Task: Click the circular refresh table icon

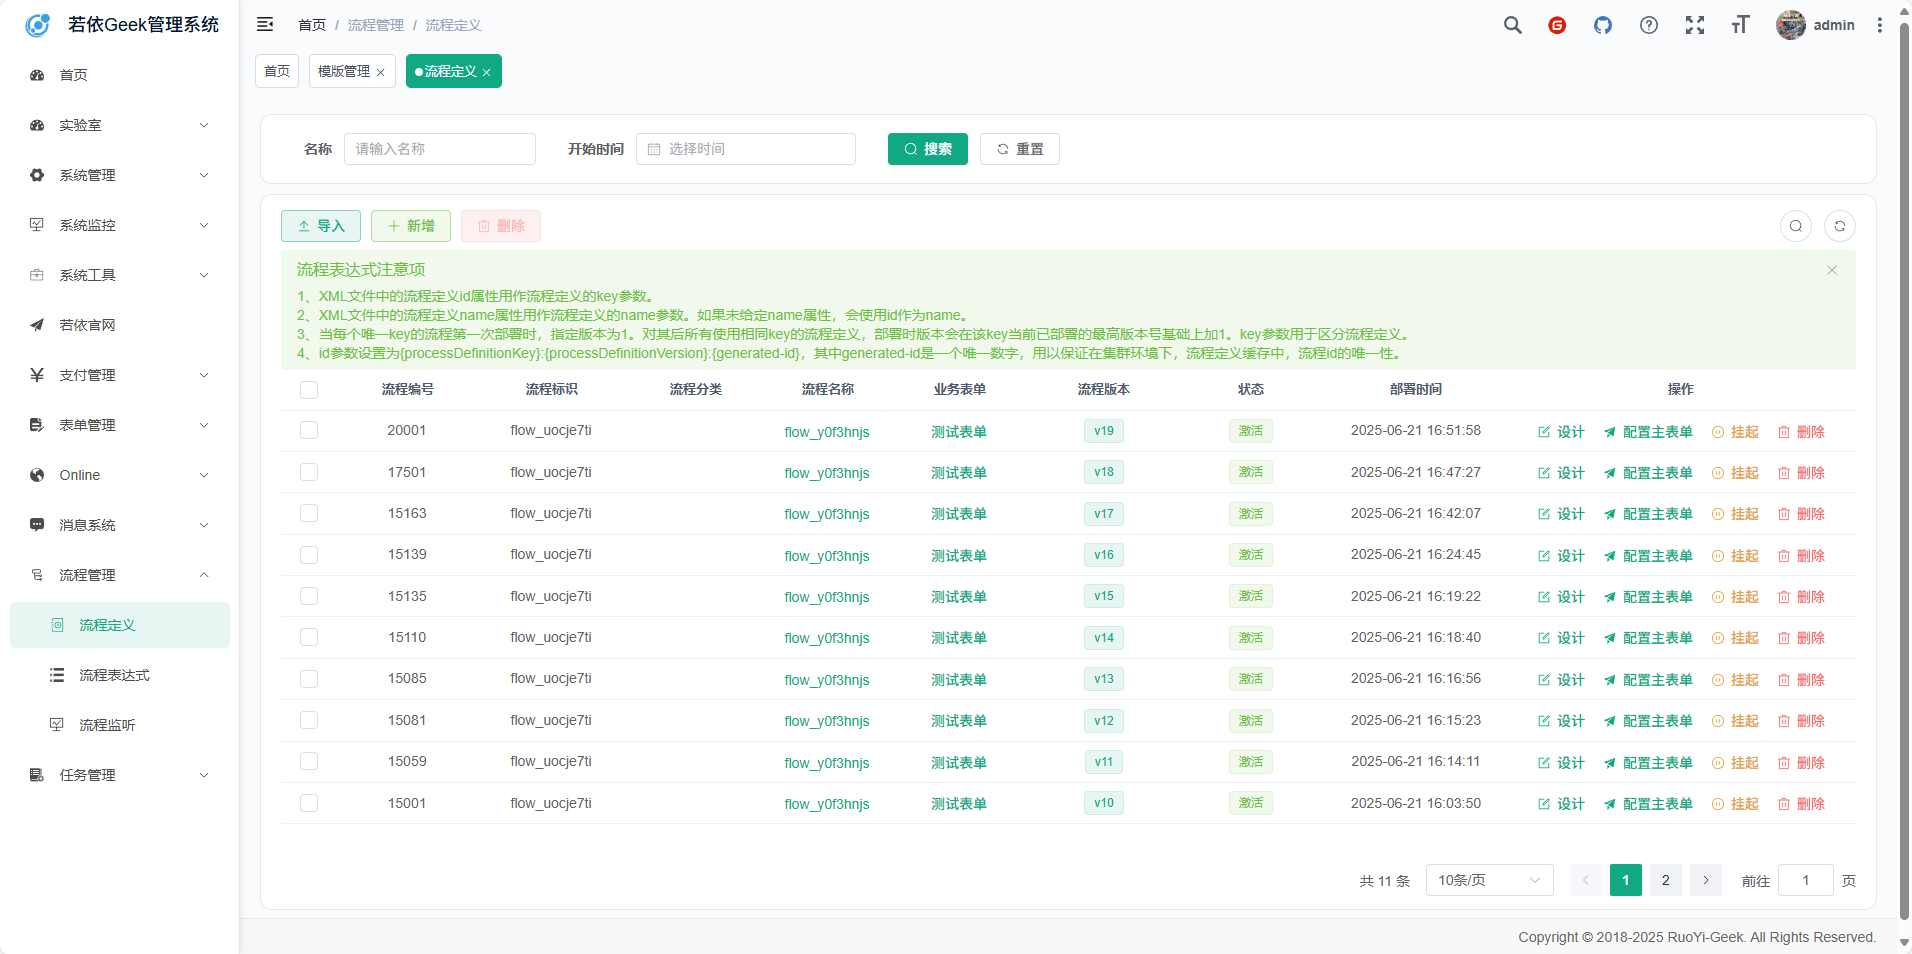Action: click(x=1839, y=226)
